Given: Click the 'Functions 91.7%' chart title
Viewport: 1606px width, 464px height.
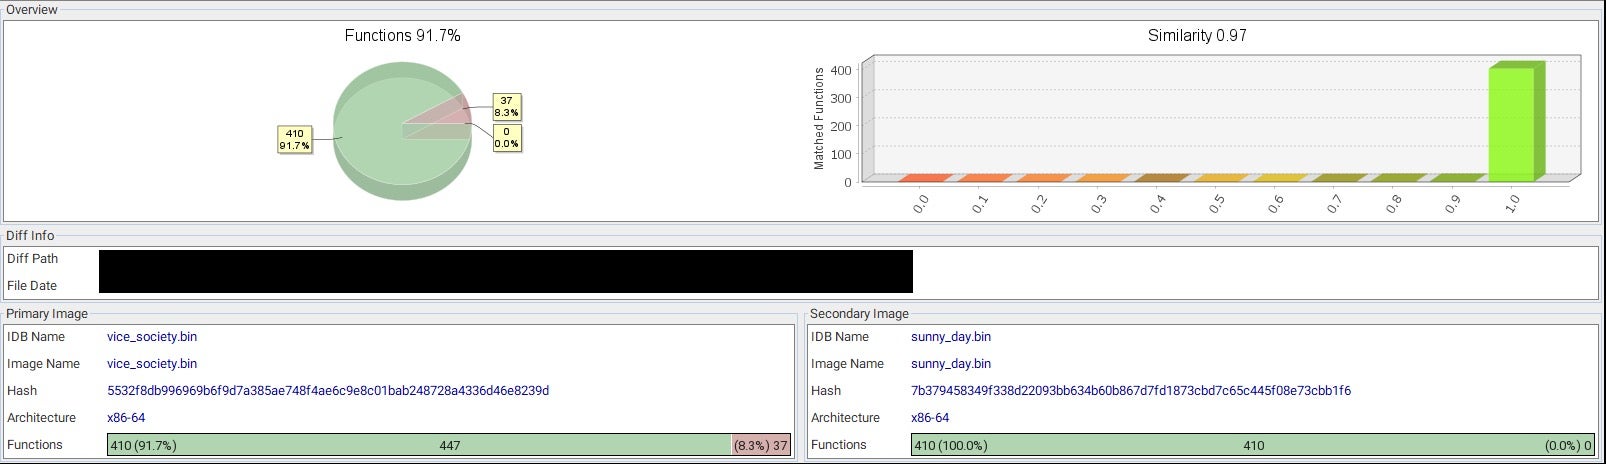Looking at the screenshot, I should (x=402, y=35).
